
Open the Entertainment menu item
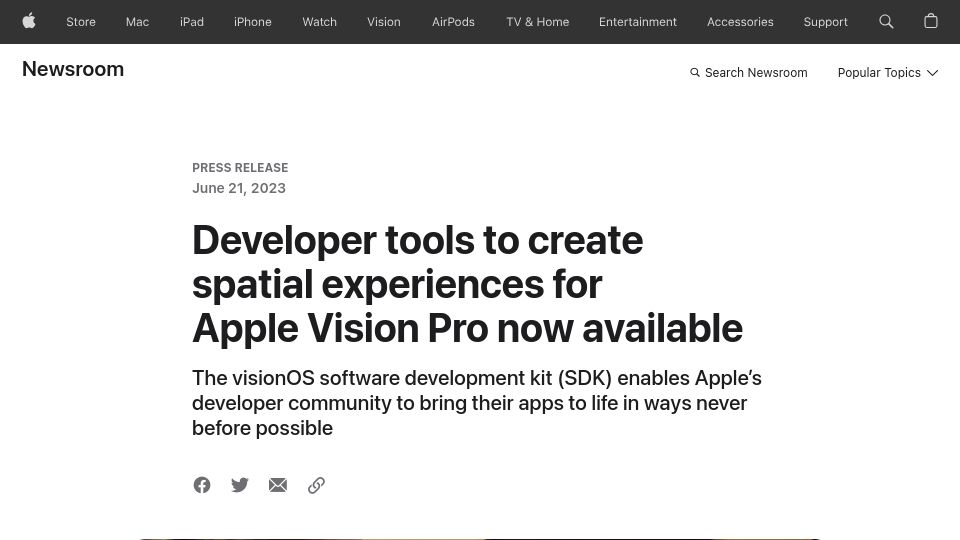click(637, 22)
